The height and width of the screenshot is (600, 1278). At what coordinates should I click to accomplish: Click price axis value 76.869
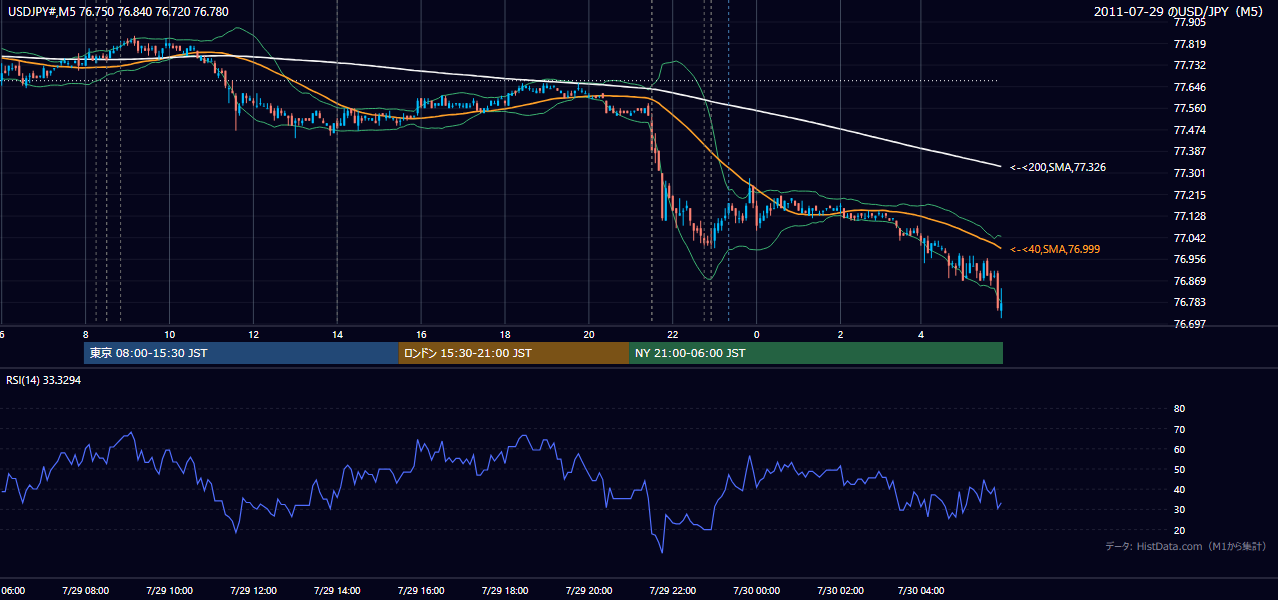tap(1189, 281)
